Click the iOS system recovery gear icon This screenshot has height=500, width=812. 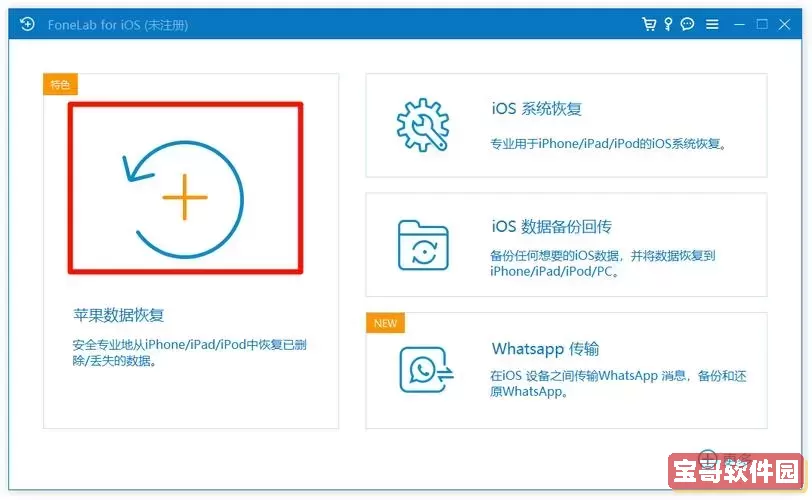pyautogui.click(x=423, y=125)
